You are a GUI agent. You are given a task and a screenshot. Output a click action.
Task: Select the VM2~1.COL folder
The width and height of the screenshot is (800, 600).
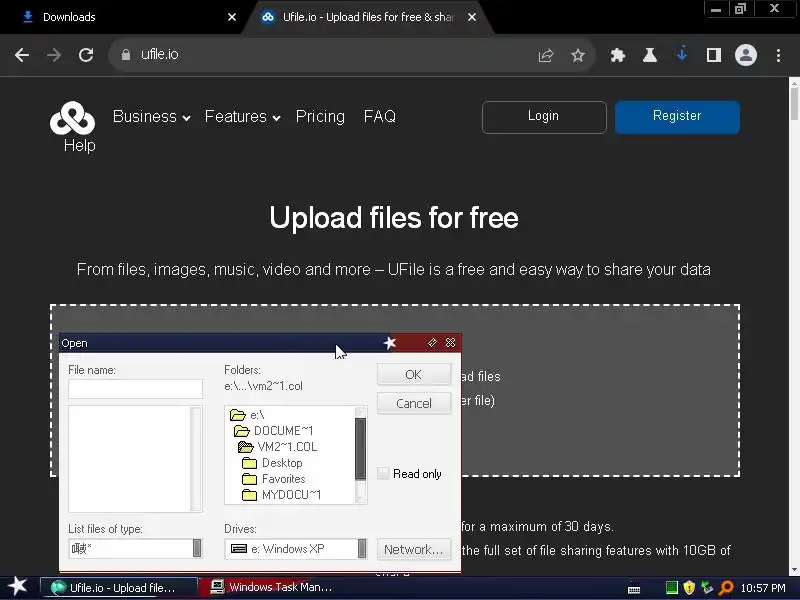pyautogui.click(x=278, y=447)
